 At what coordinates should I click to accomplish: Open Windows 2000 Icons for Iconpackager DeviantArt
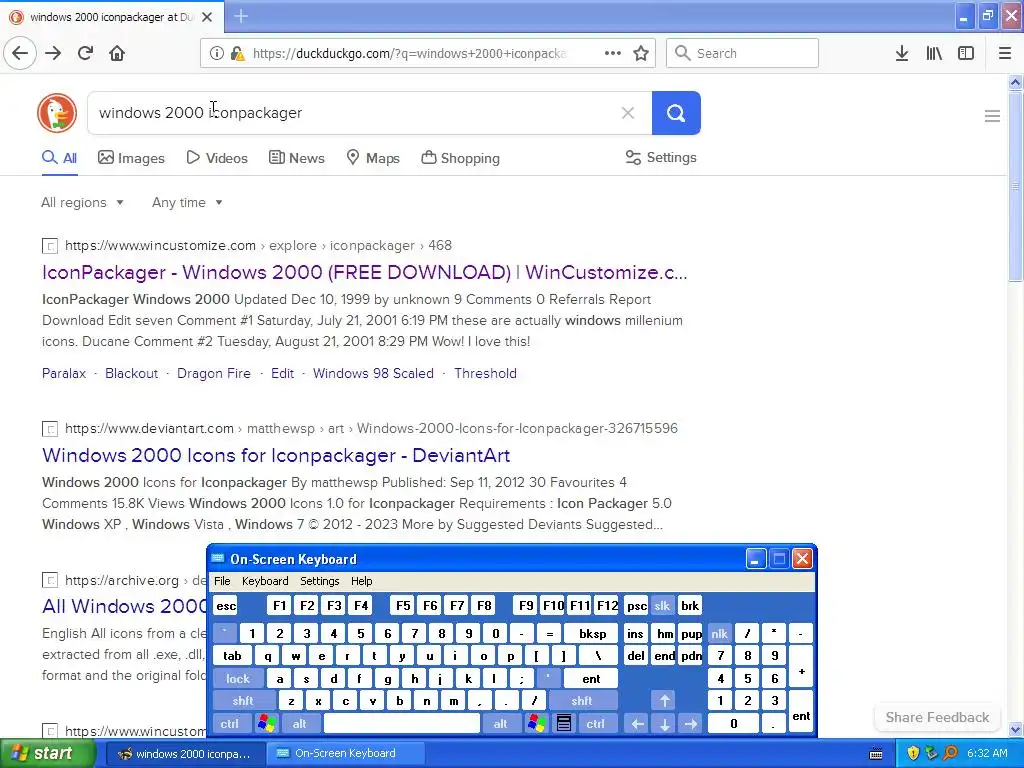[x=276, y=455]
